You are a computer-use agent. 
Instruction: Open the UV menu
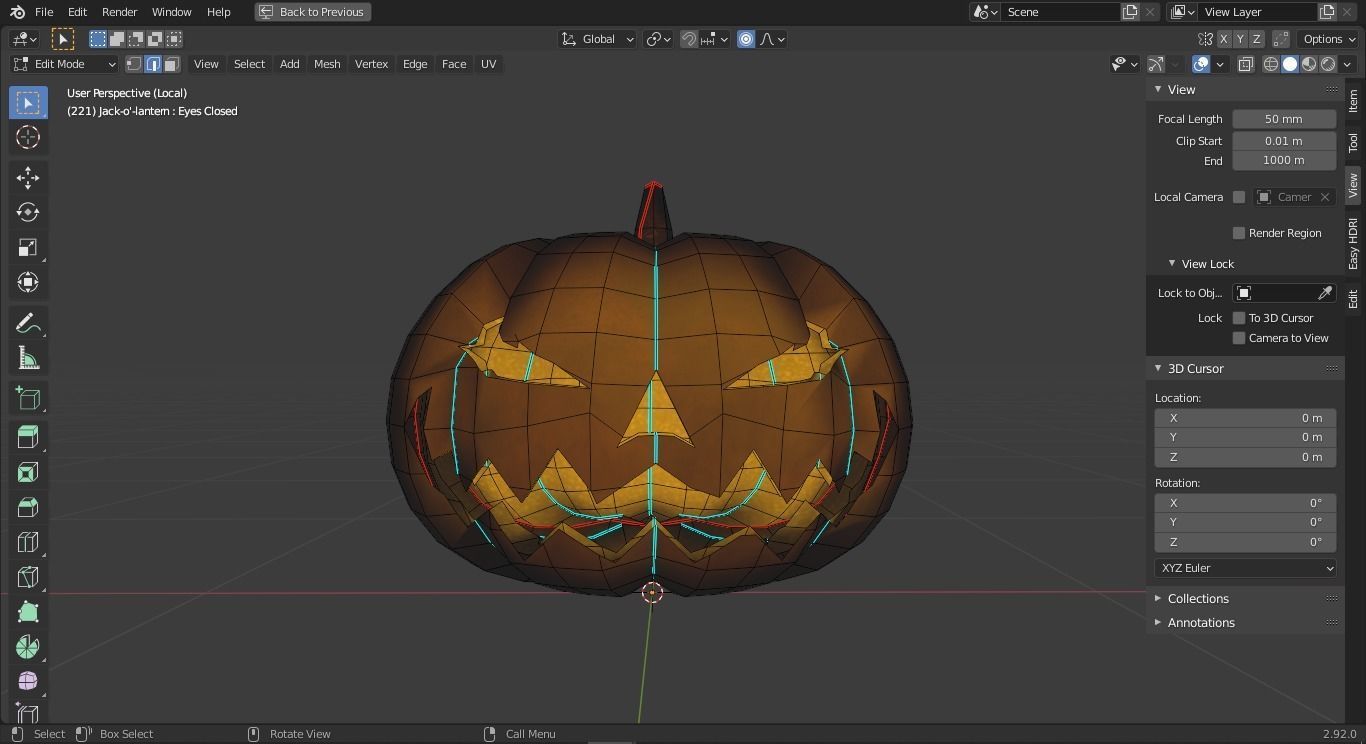click(488, 64)
